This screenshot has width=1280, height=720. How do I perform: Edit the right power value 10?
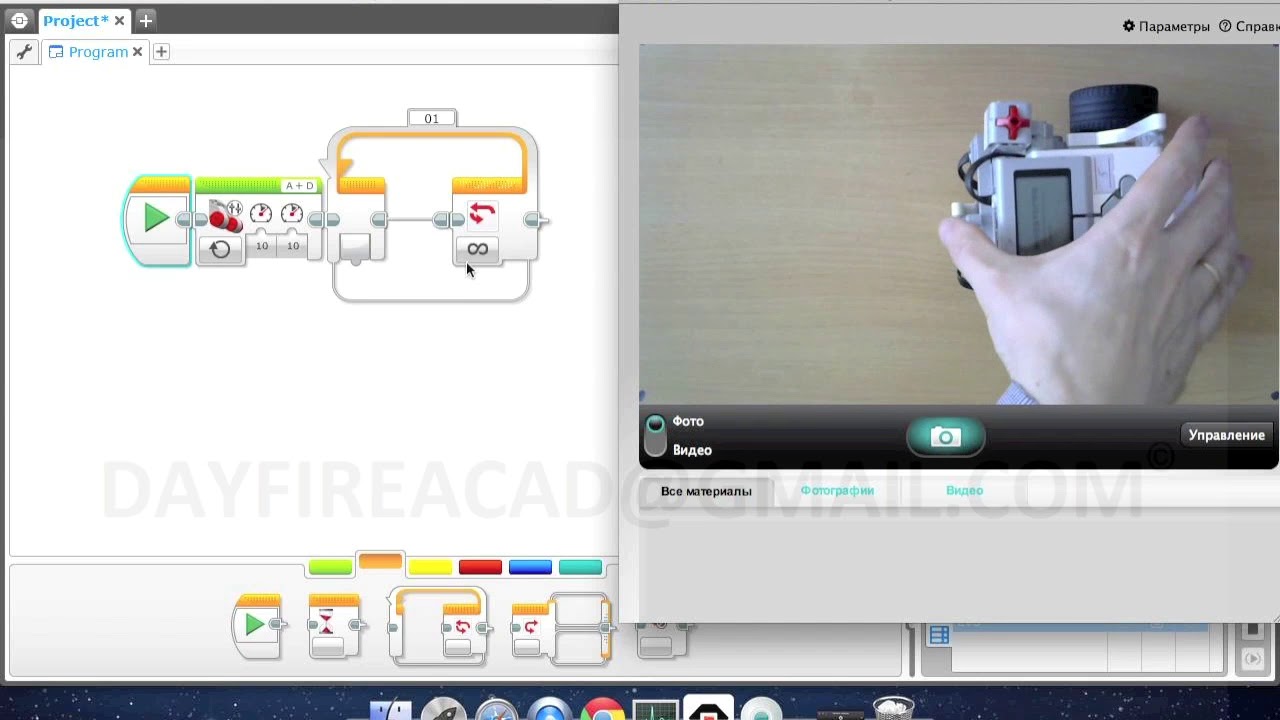click(293, 246)
